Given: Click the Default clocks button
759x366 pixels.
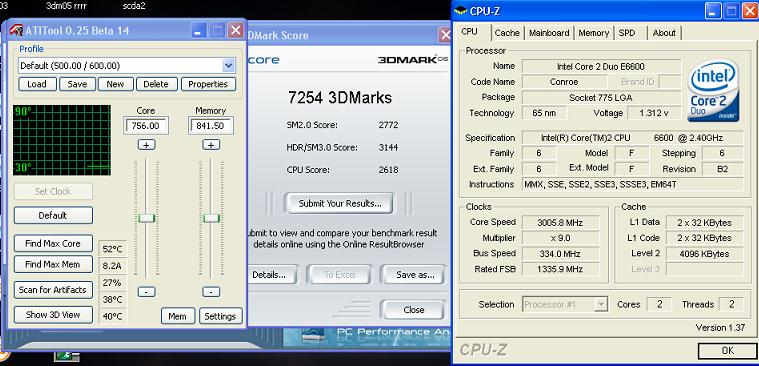Looking at the screenshot, I should tap(53, 215).
